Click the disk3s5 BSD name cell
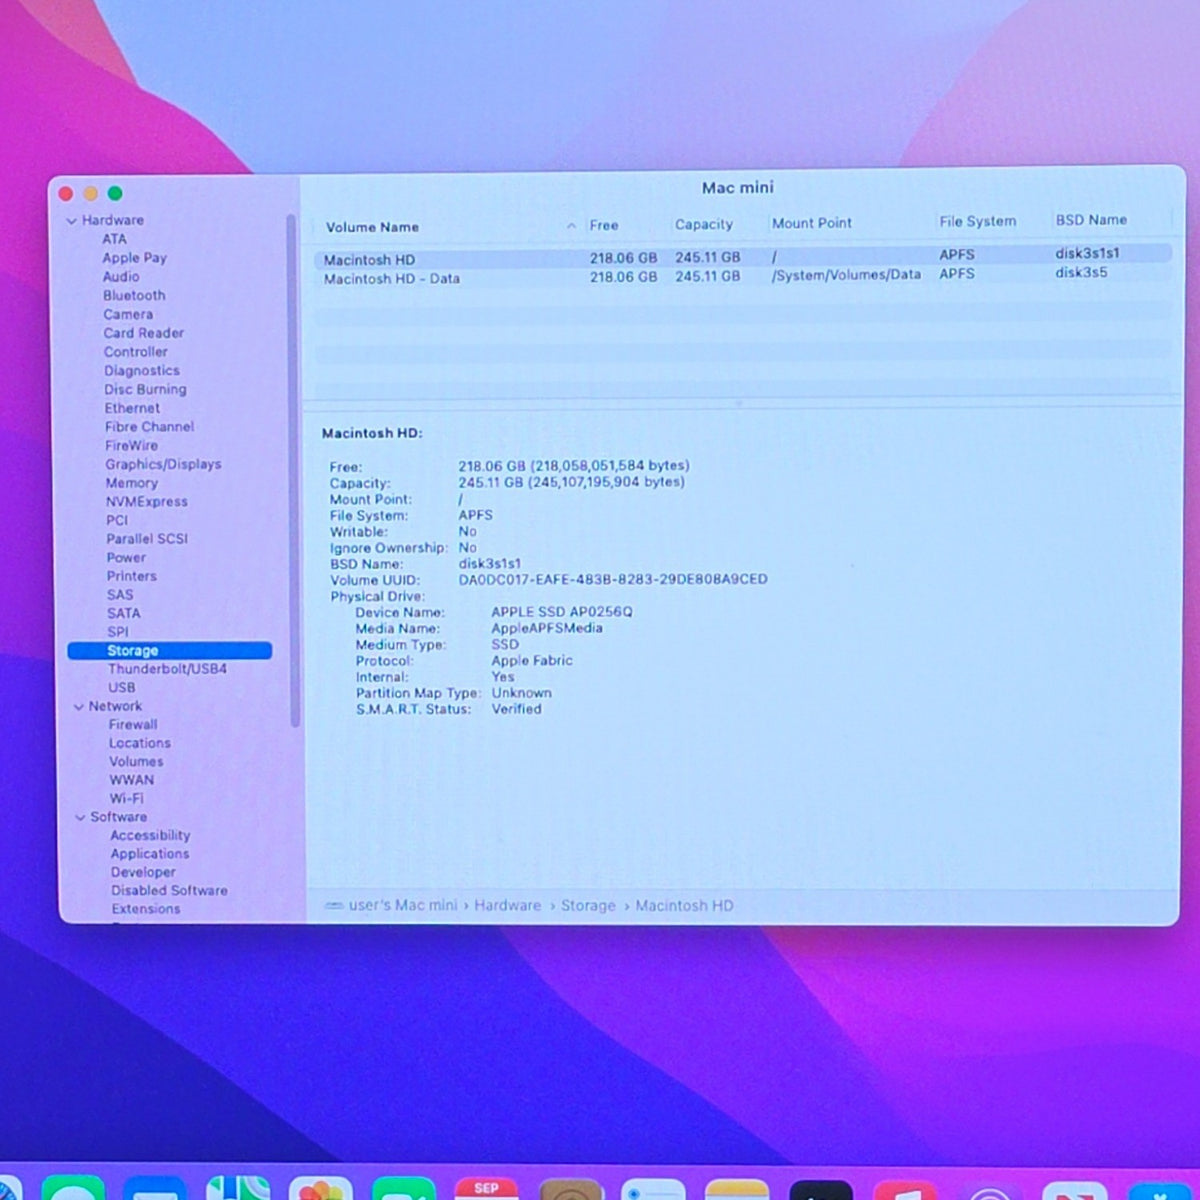The width and height of the screenshot is (1200, 1200). (x=1081, y=273)
